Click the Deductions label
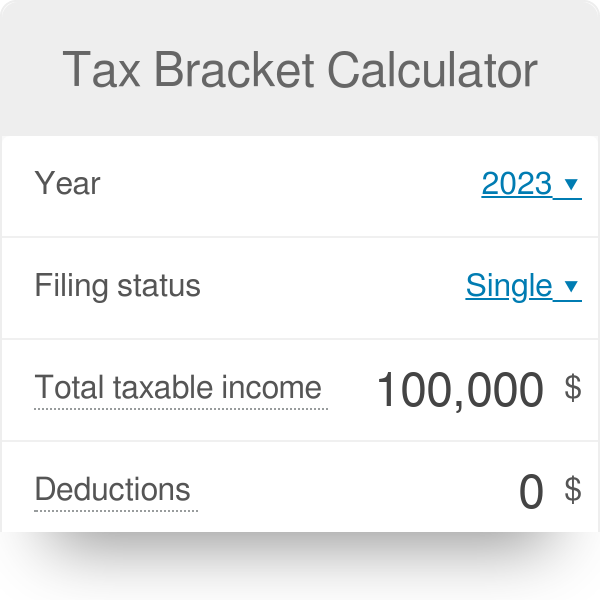Image resolution: width=600 pixels, height=600 pixels. 112,490
